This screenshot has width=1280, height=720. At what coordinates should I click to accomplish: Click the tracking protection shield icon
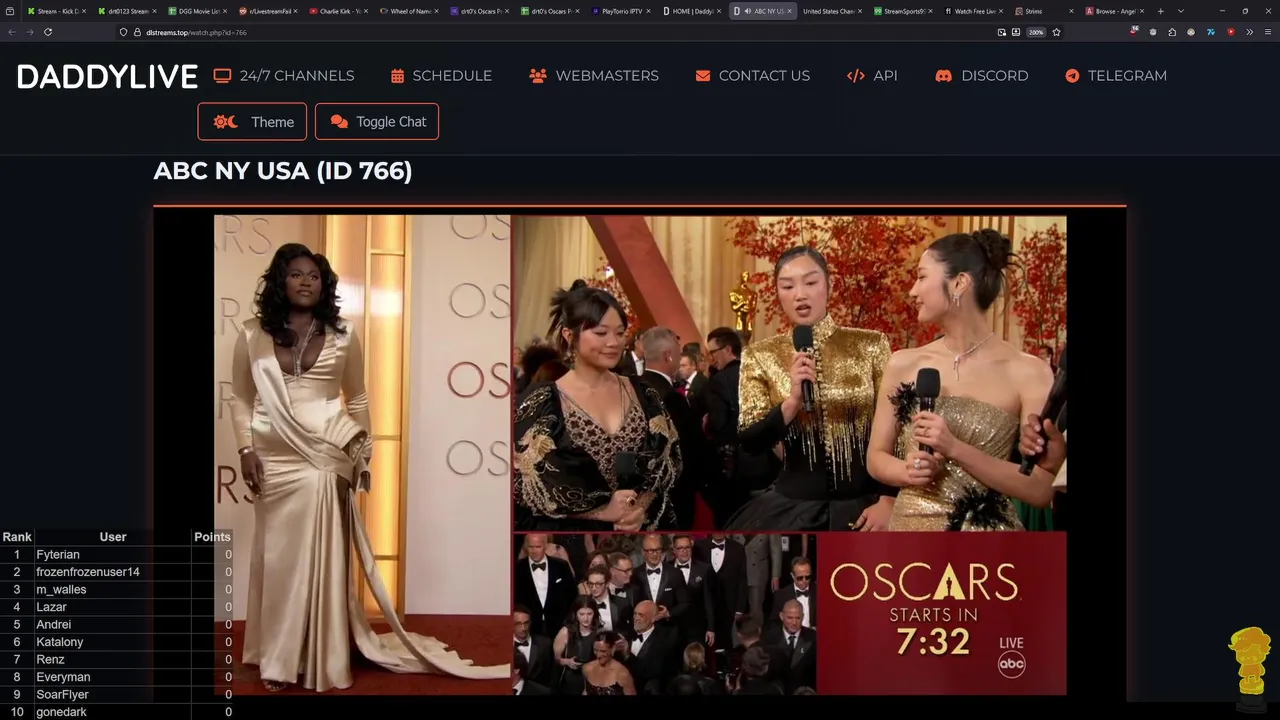click(x=123, y=32)
